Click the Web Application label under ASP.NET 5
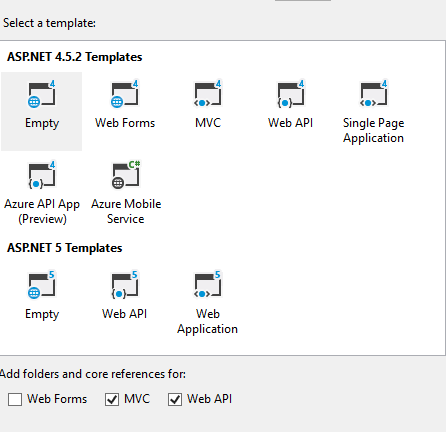Screen dimensions: 446x432 point(207,321)
